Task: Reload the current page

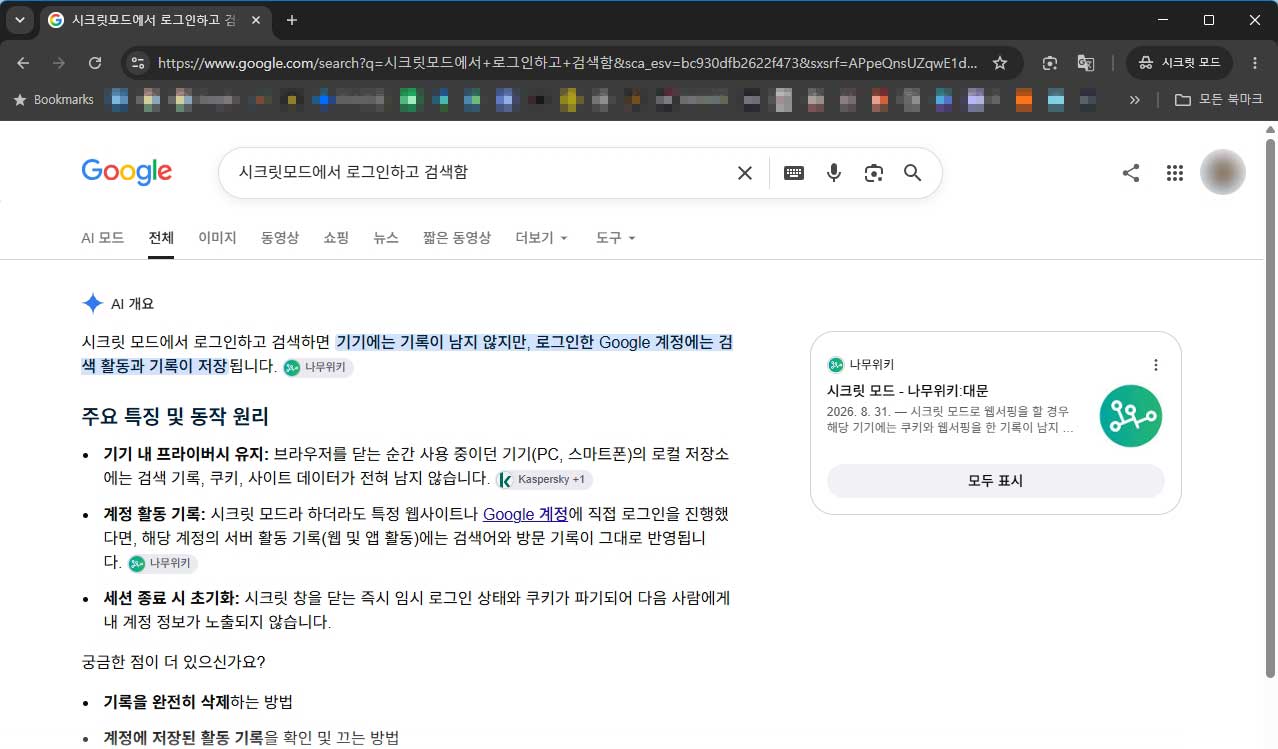Action: coord(95,63)
